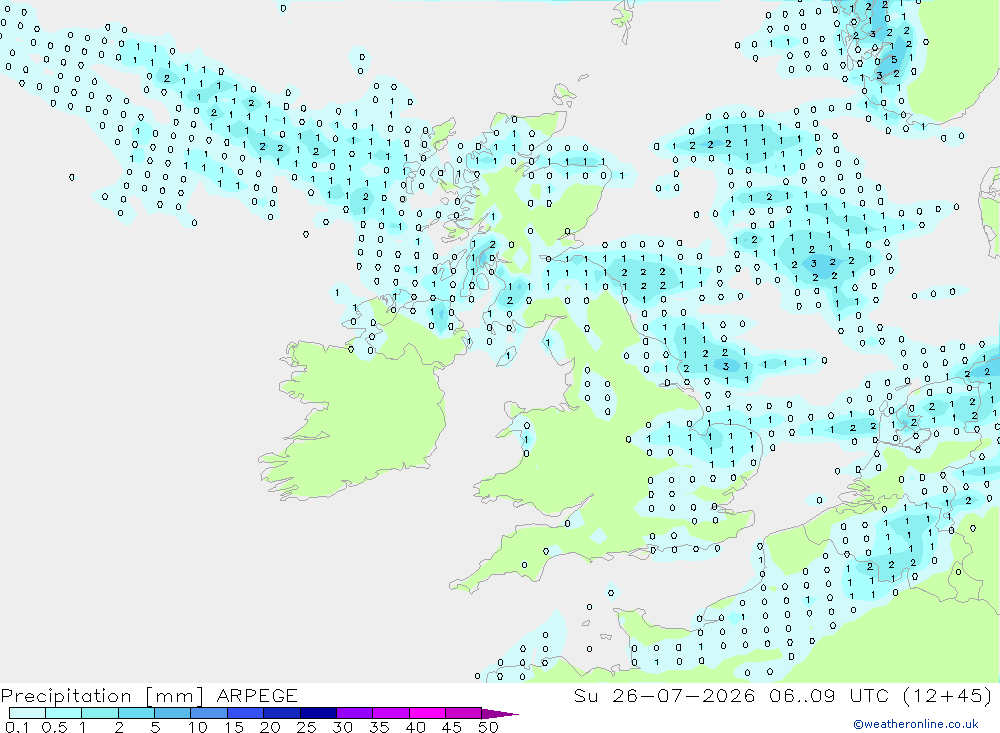
Task: Click the '35' legend label
Action: pyautogui.click(x=379, y=727)
